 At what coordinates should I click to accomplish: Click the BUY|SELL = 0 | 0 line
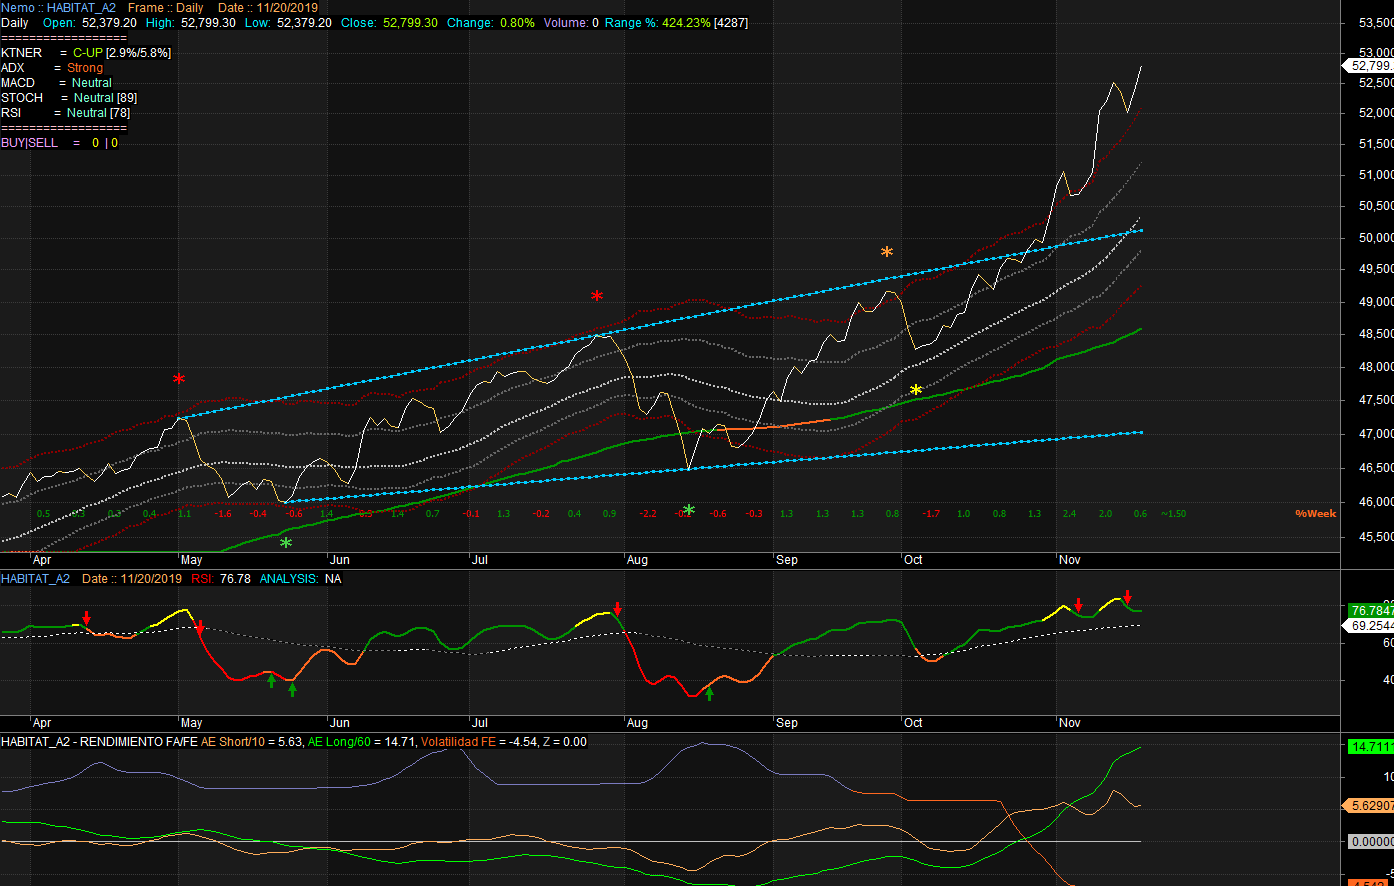(59, 142)
